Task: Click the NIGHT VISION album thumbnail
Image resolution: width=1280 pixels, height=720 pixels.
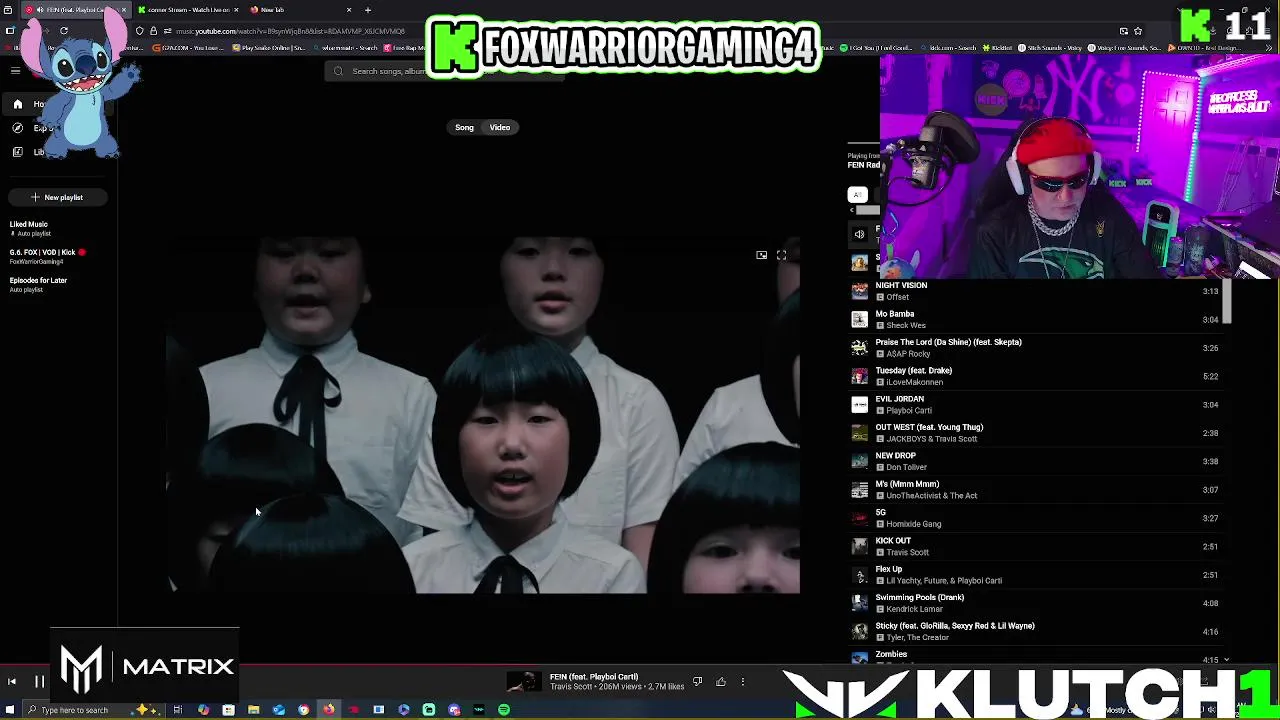Action: coord(859,291)
